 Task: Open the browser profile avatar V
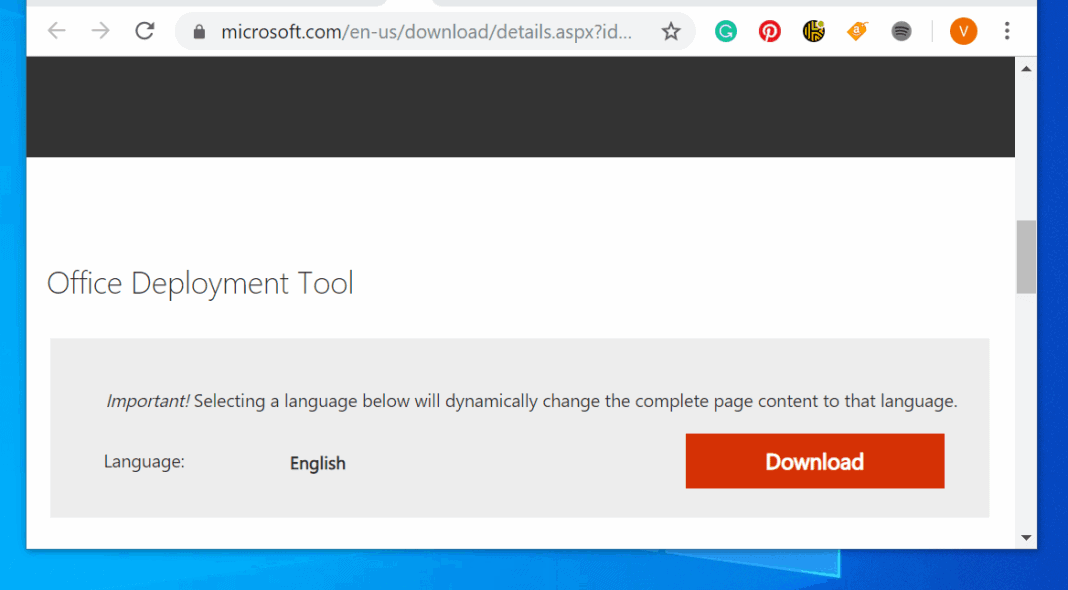point(963,31)
